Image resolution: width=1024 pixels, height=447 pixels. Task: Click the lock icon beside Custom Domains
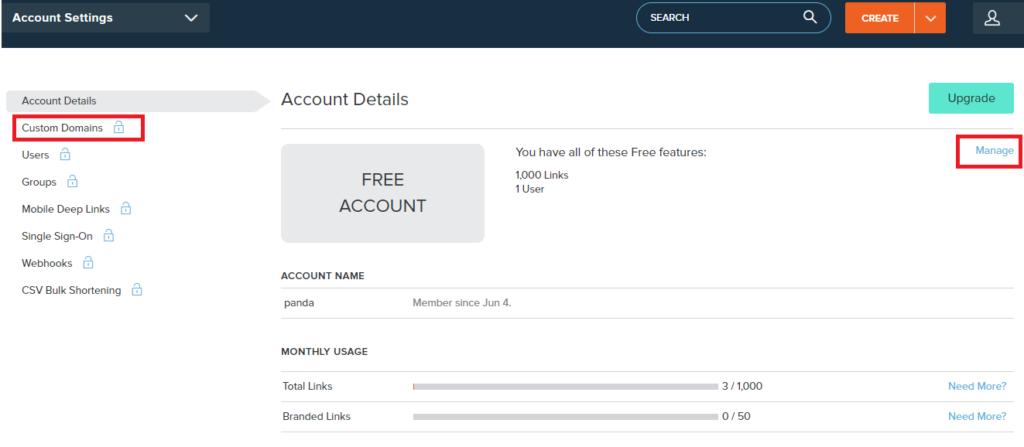[x=119, y=128]
